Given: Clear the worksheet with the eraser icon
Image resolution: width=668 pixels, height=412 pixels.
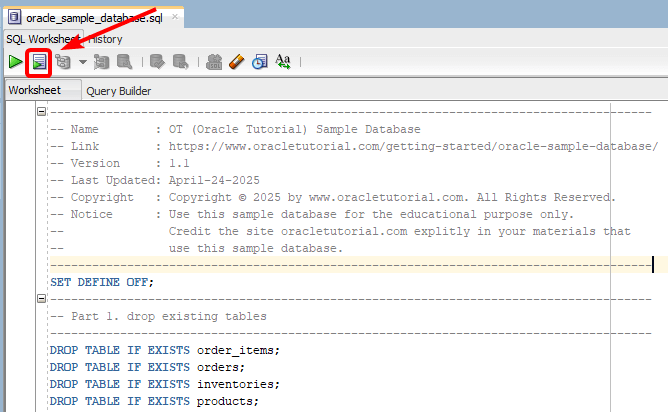Looking at the screenshot, I should (x=237, y=62).
